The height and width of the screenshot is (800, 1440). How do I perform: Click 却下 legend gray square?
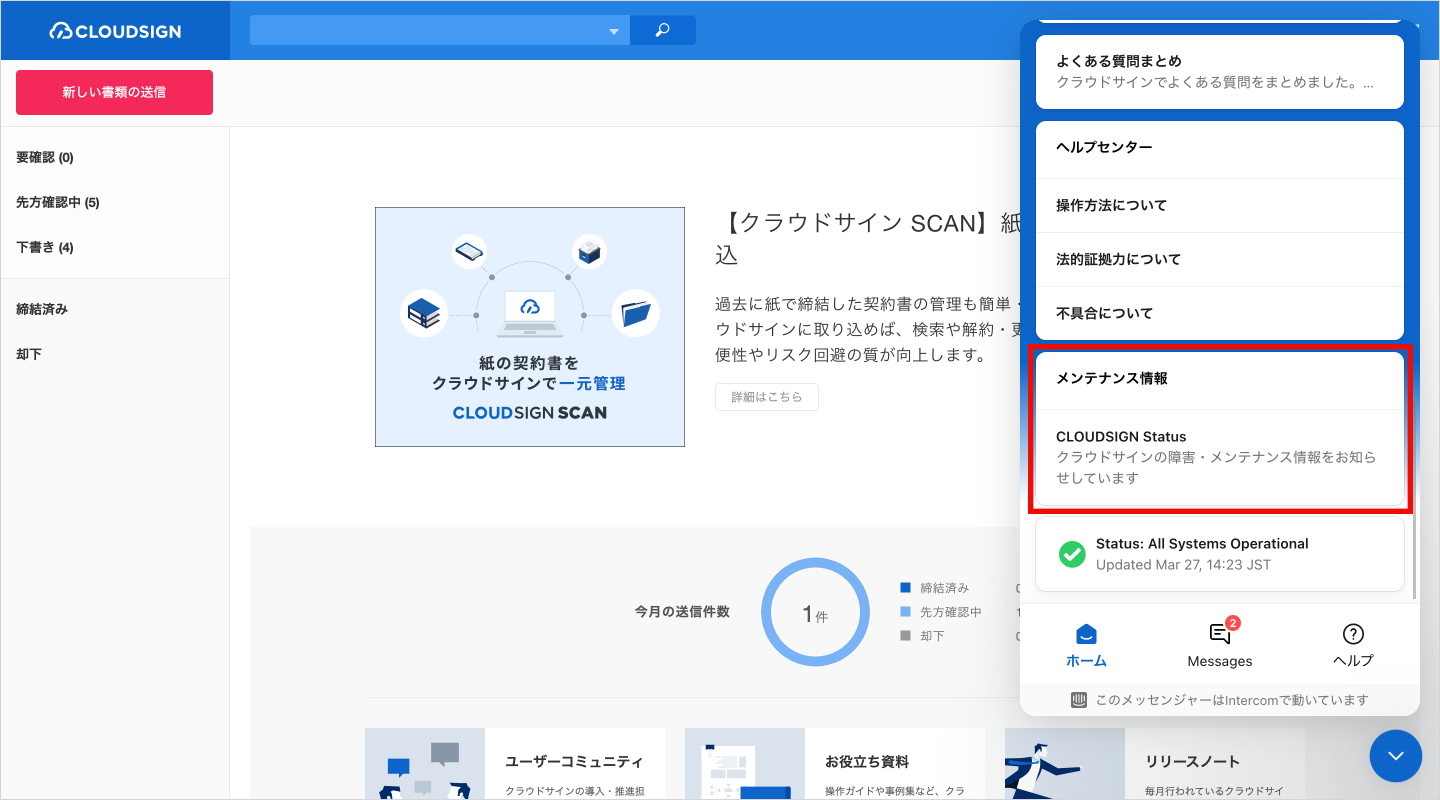tap(905, 636)
